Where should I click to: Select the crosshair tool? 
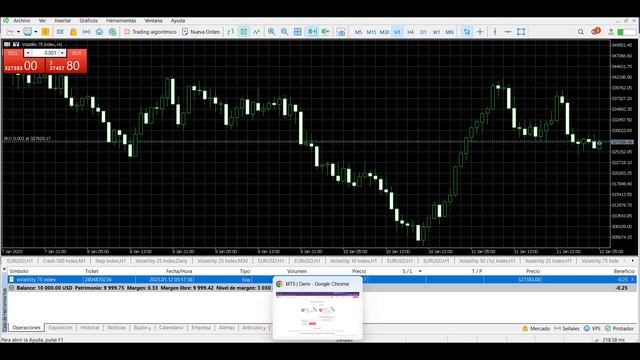coord(480,31)
